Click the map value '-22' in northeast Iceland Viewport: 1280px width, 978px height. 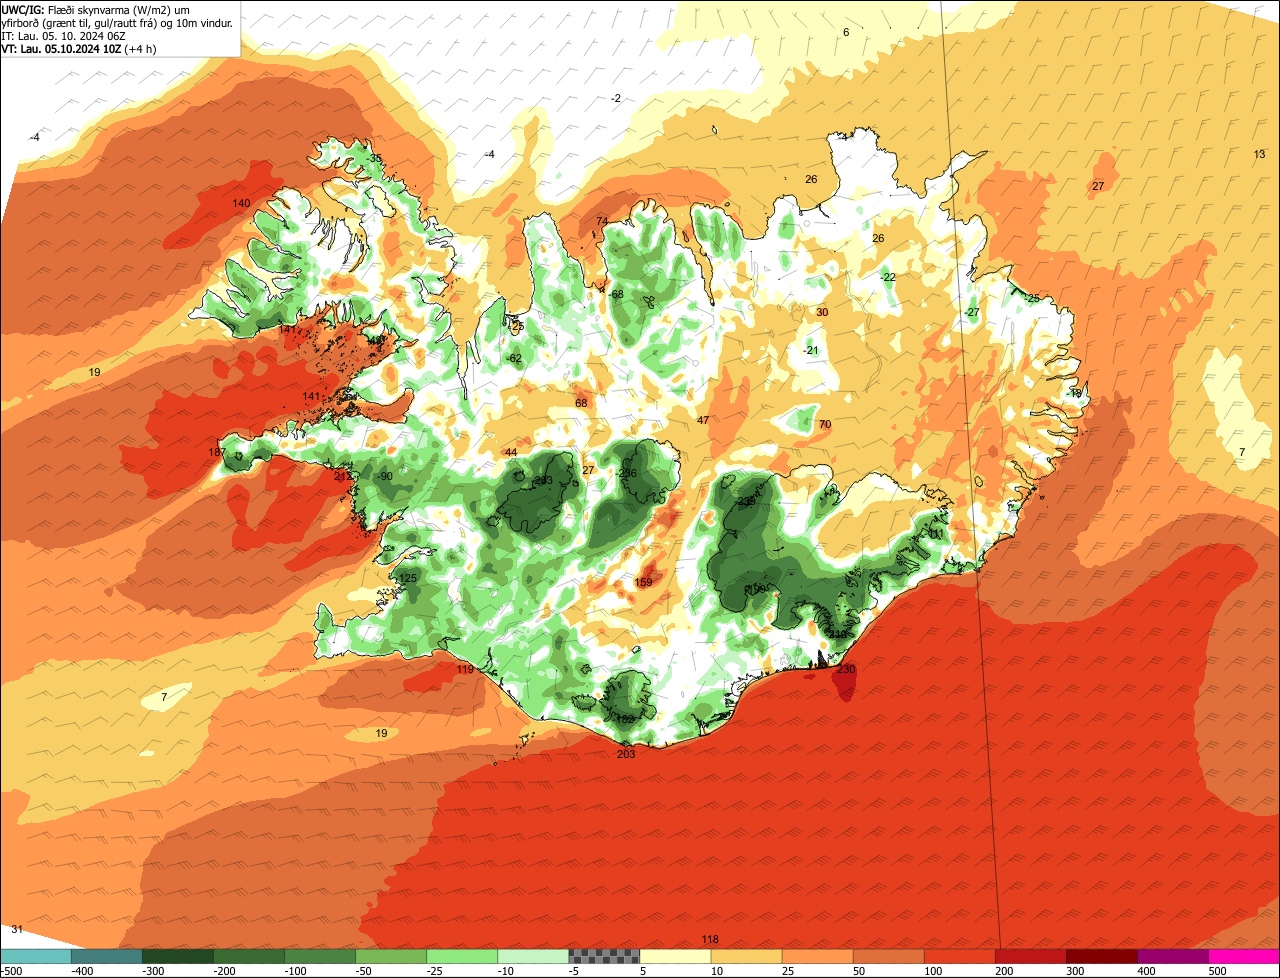coord(888,277)
